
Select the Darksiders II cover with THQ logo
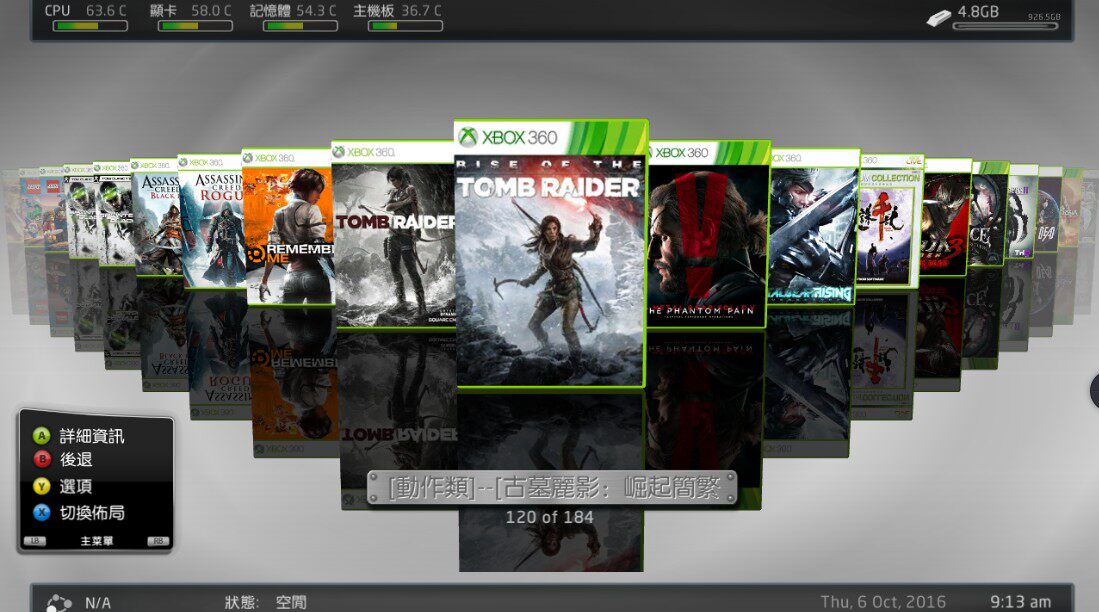1022,212
